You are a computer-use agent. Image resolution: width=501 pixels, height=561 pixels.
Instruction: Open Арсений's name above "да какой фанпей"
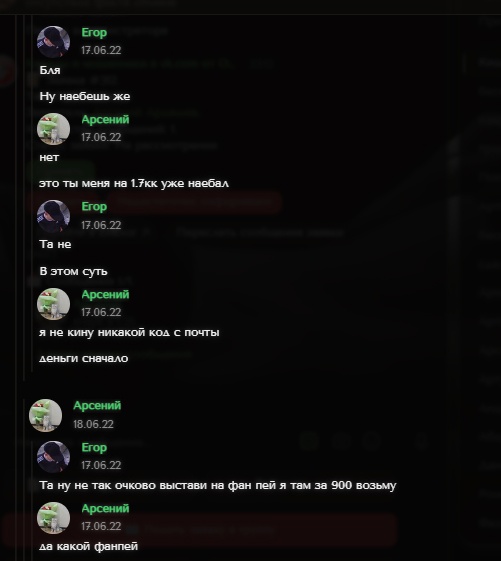pyautogui.click(x=105, y=508)
